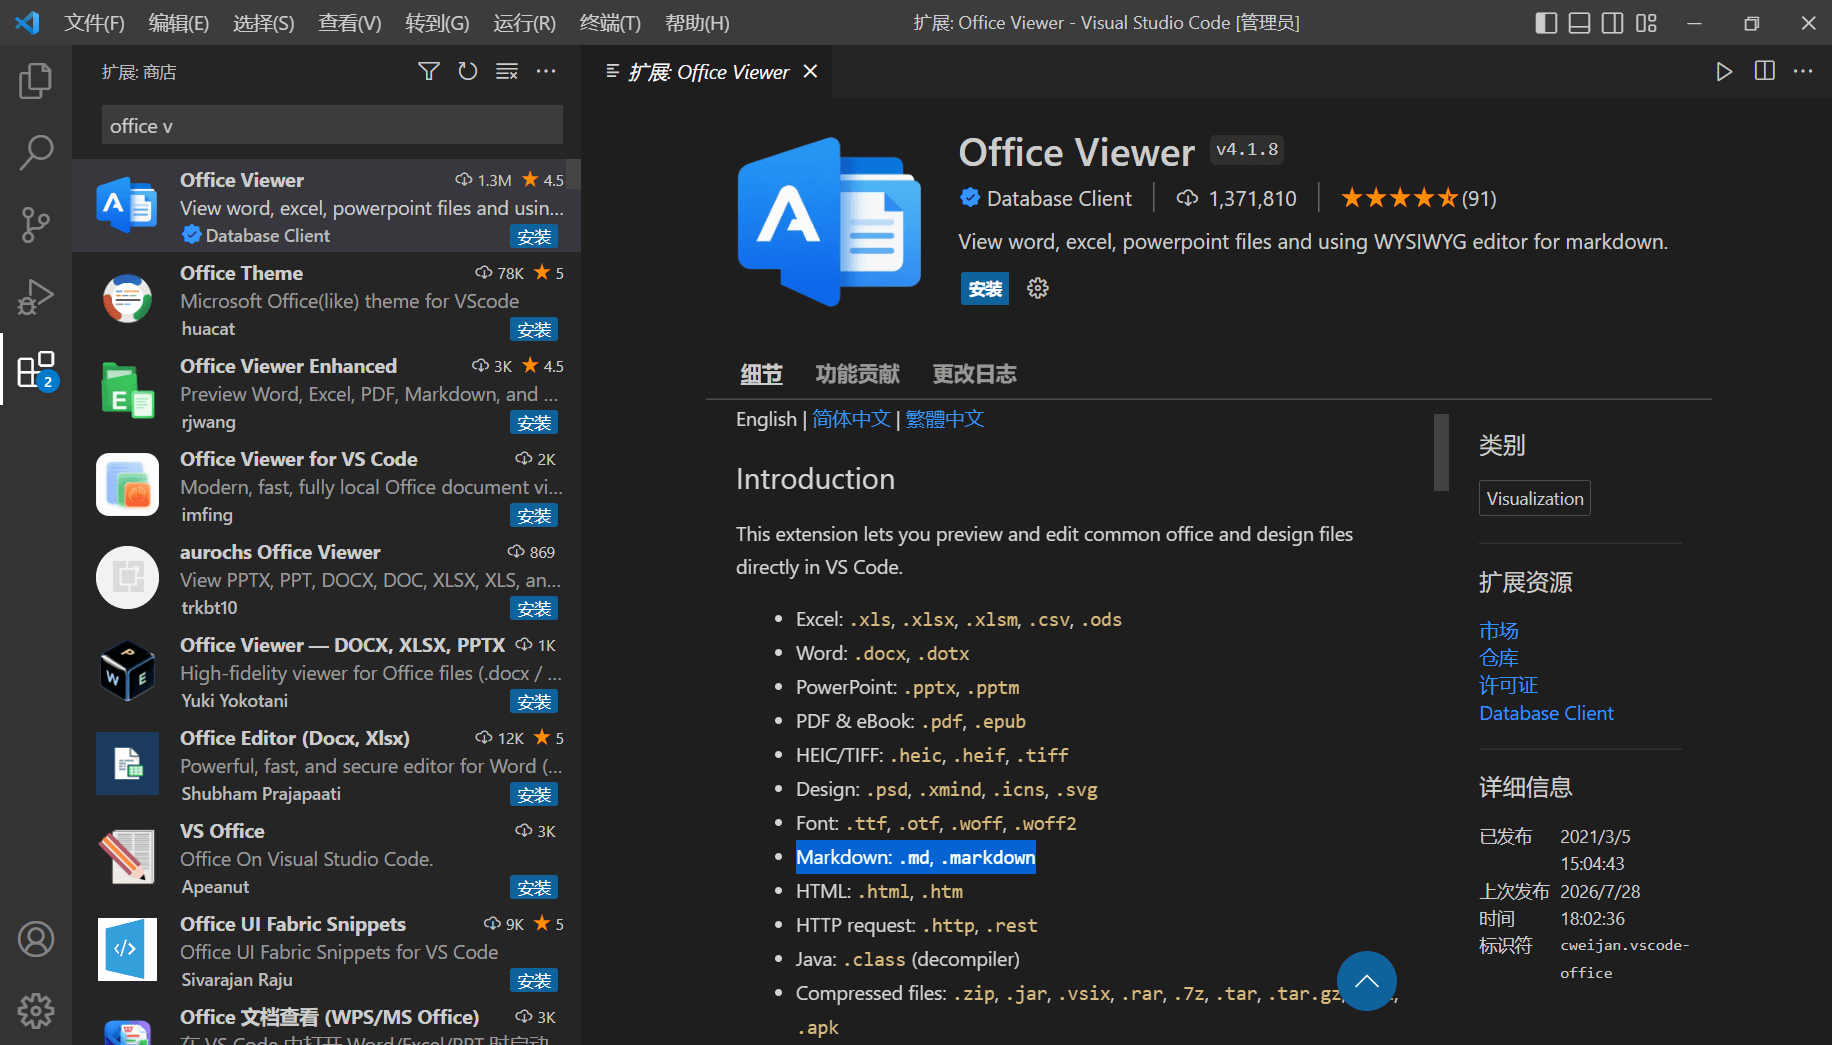1832x1045 pixels.
Task: Switch to the 功能贡献 tab
Action: click(858, 374)
